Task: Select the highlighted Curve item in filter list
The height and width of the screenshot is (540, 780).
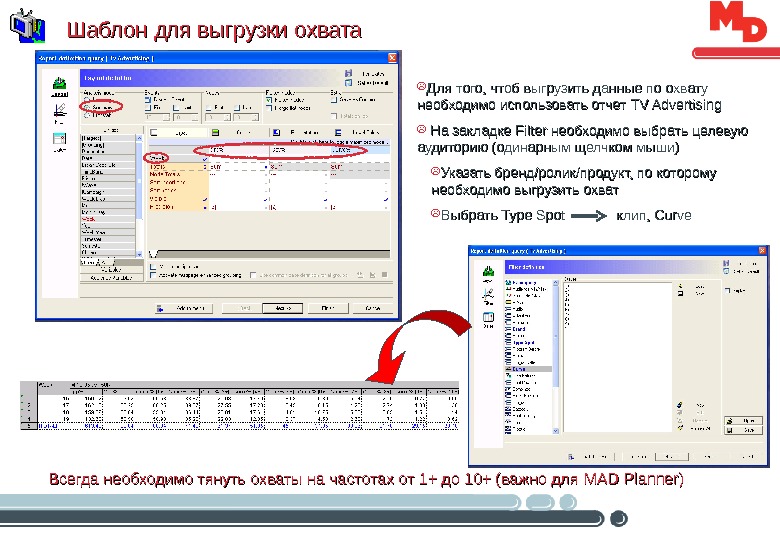Action: [528, 369]
